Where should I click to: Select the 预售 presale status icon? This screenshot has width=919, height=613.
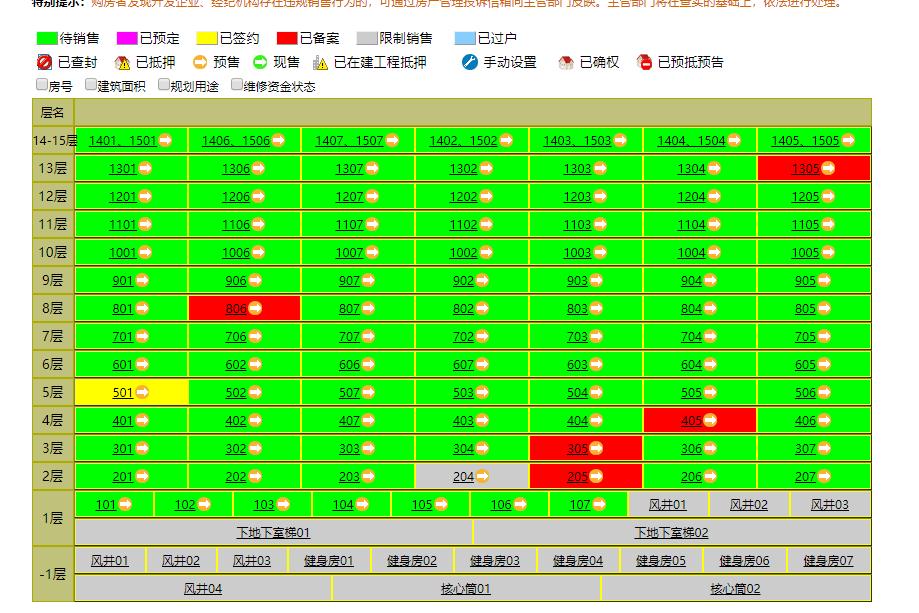pyautogui.click(x=203, y=62)
